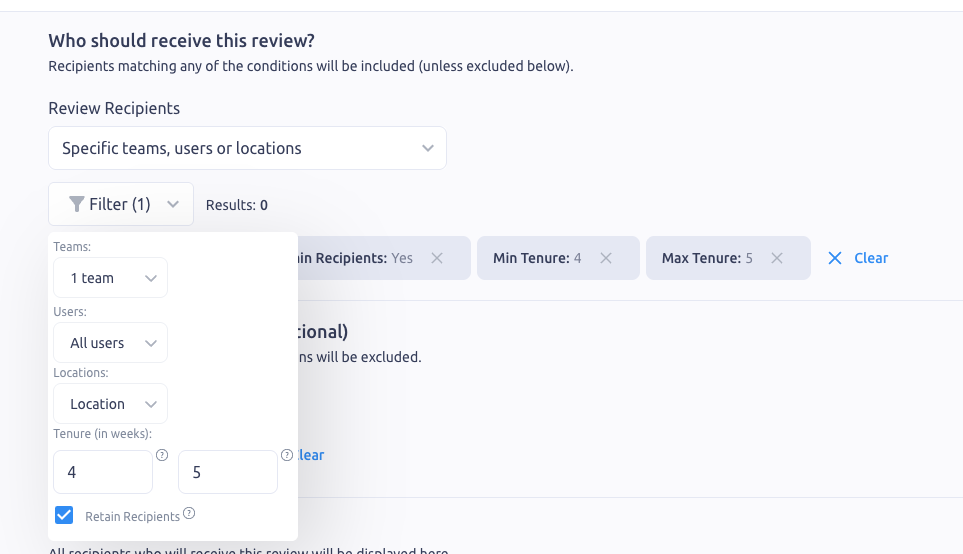Remove the Max Tenure filter chip
Viewport: 963px width, 554px height.
(x=777, y=258)
